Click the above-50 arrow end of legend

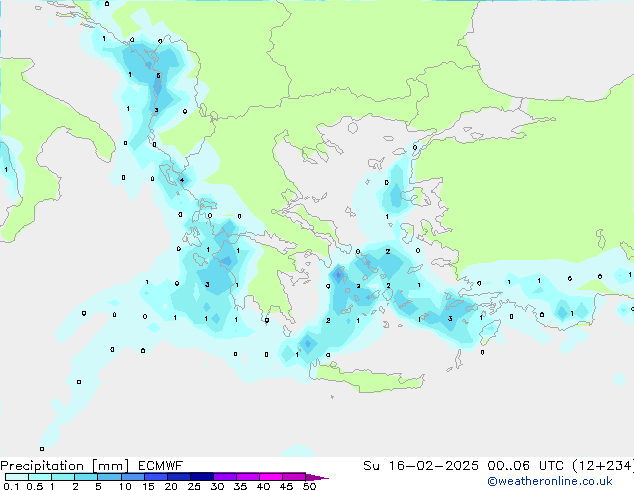coord(317,477)
